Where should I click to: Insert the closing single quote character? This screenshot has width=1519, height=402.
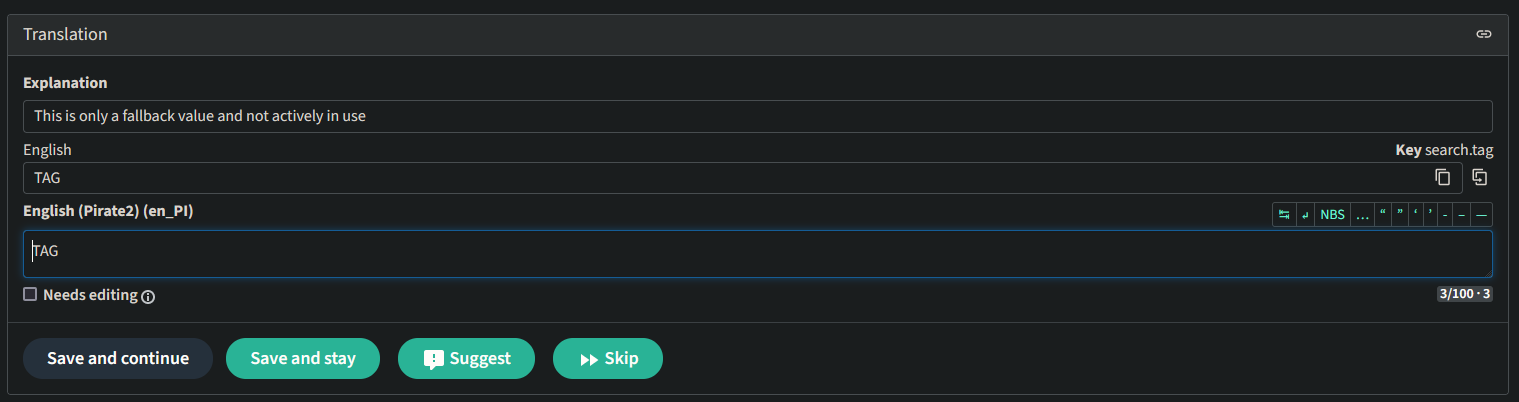(x=1430, y=214)
